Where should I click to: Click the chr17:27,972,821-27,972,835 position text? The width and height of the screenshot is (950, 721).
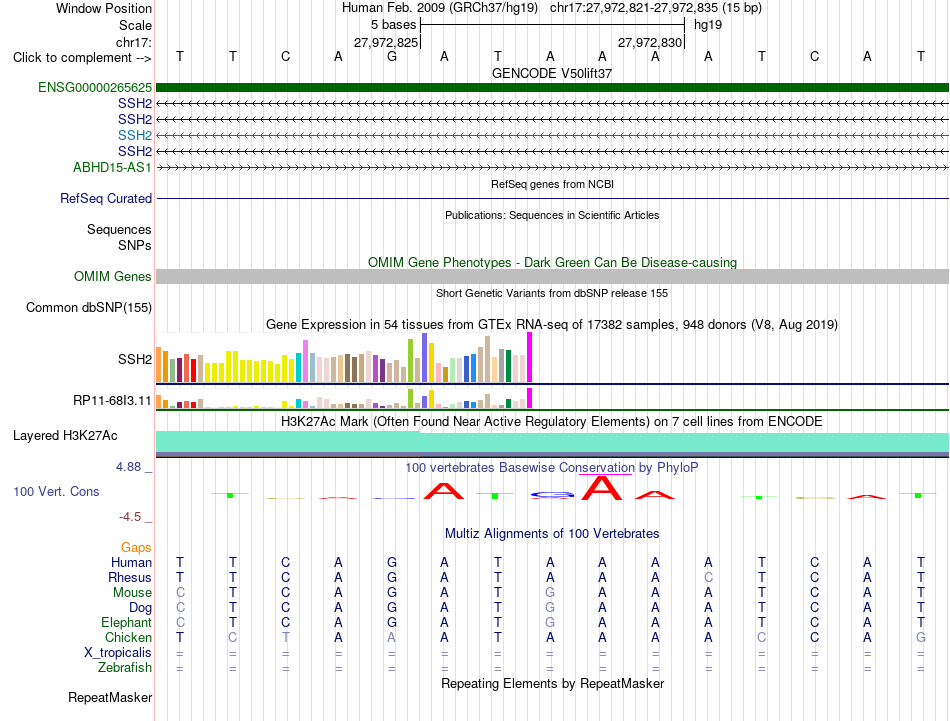634,8
